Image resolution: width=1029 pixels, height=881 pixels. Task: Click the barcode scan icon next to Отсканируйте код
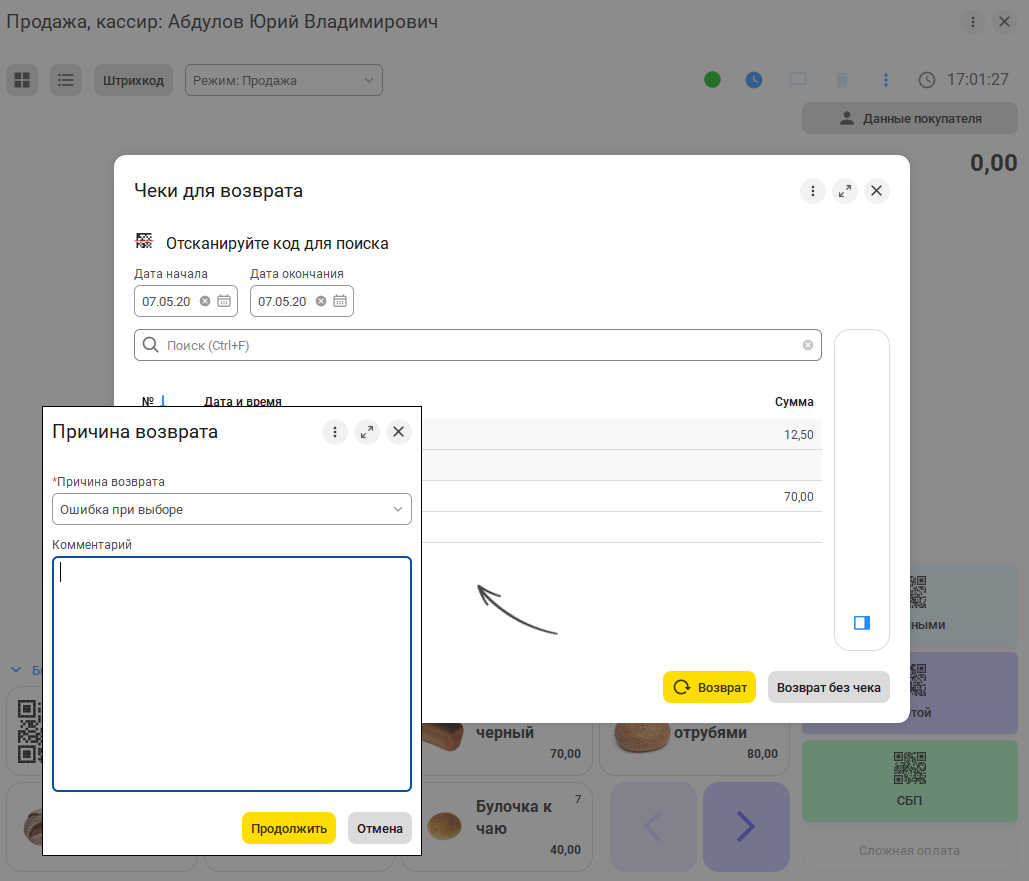[144, 241]
